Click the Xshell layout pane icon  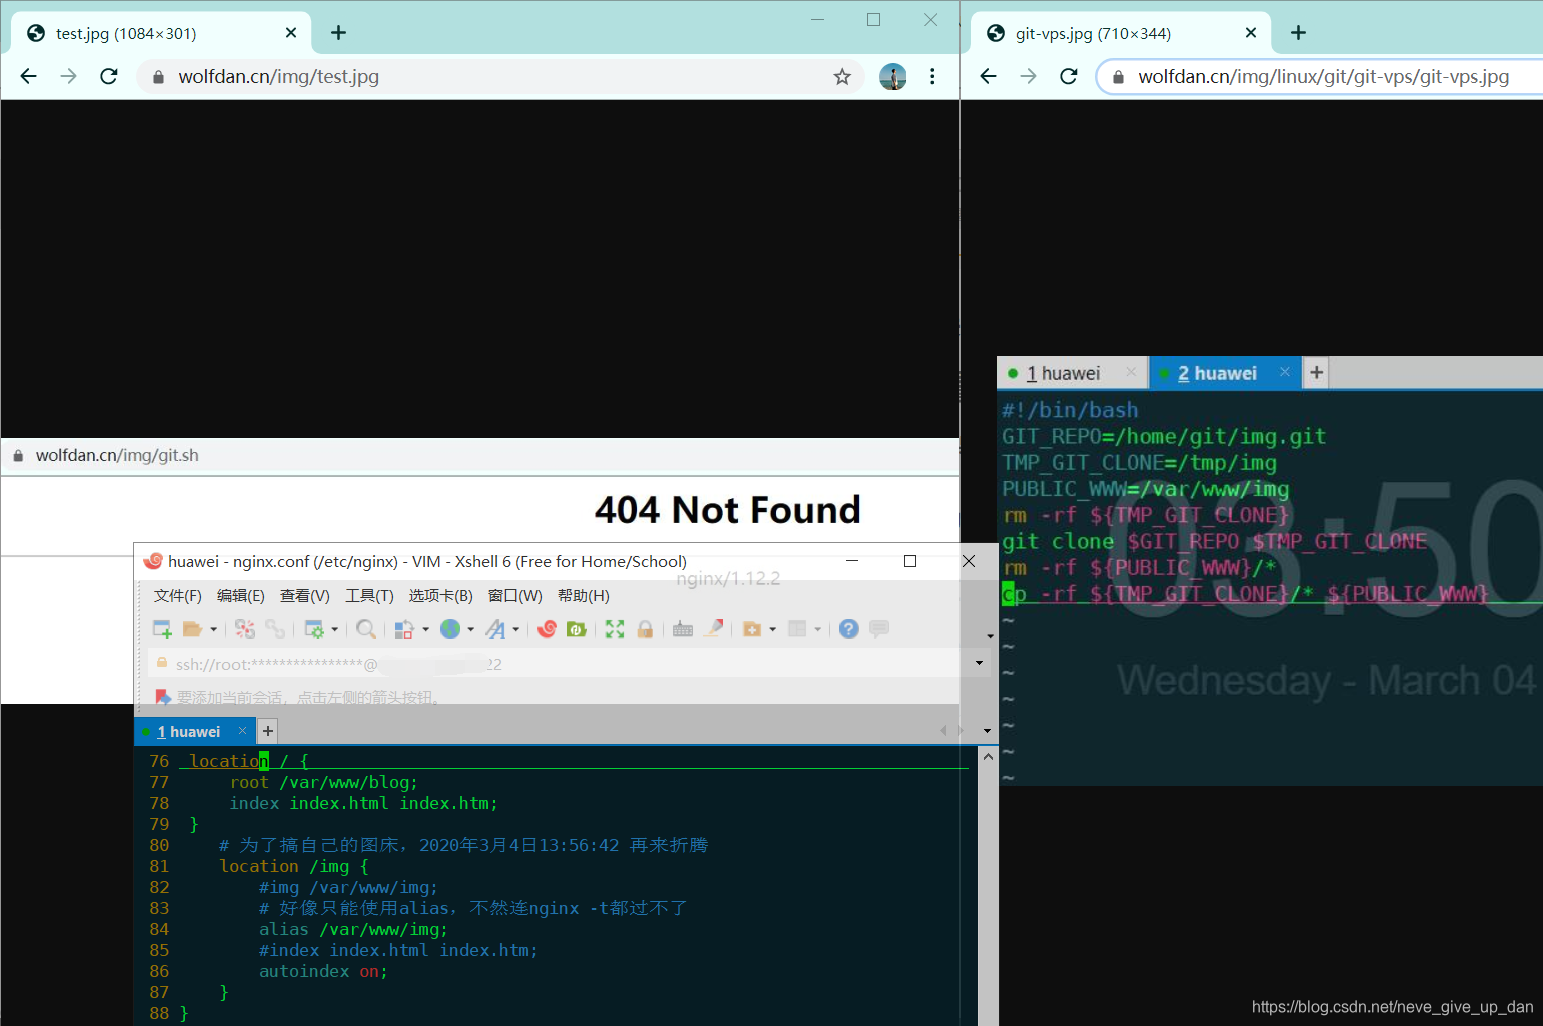tap(797, 629)
